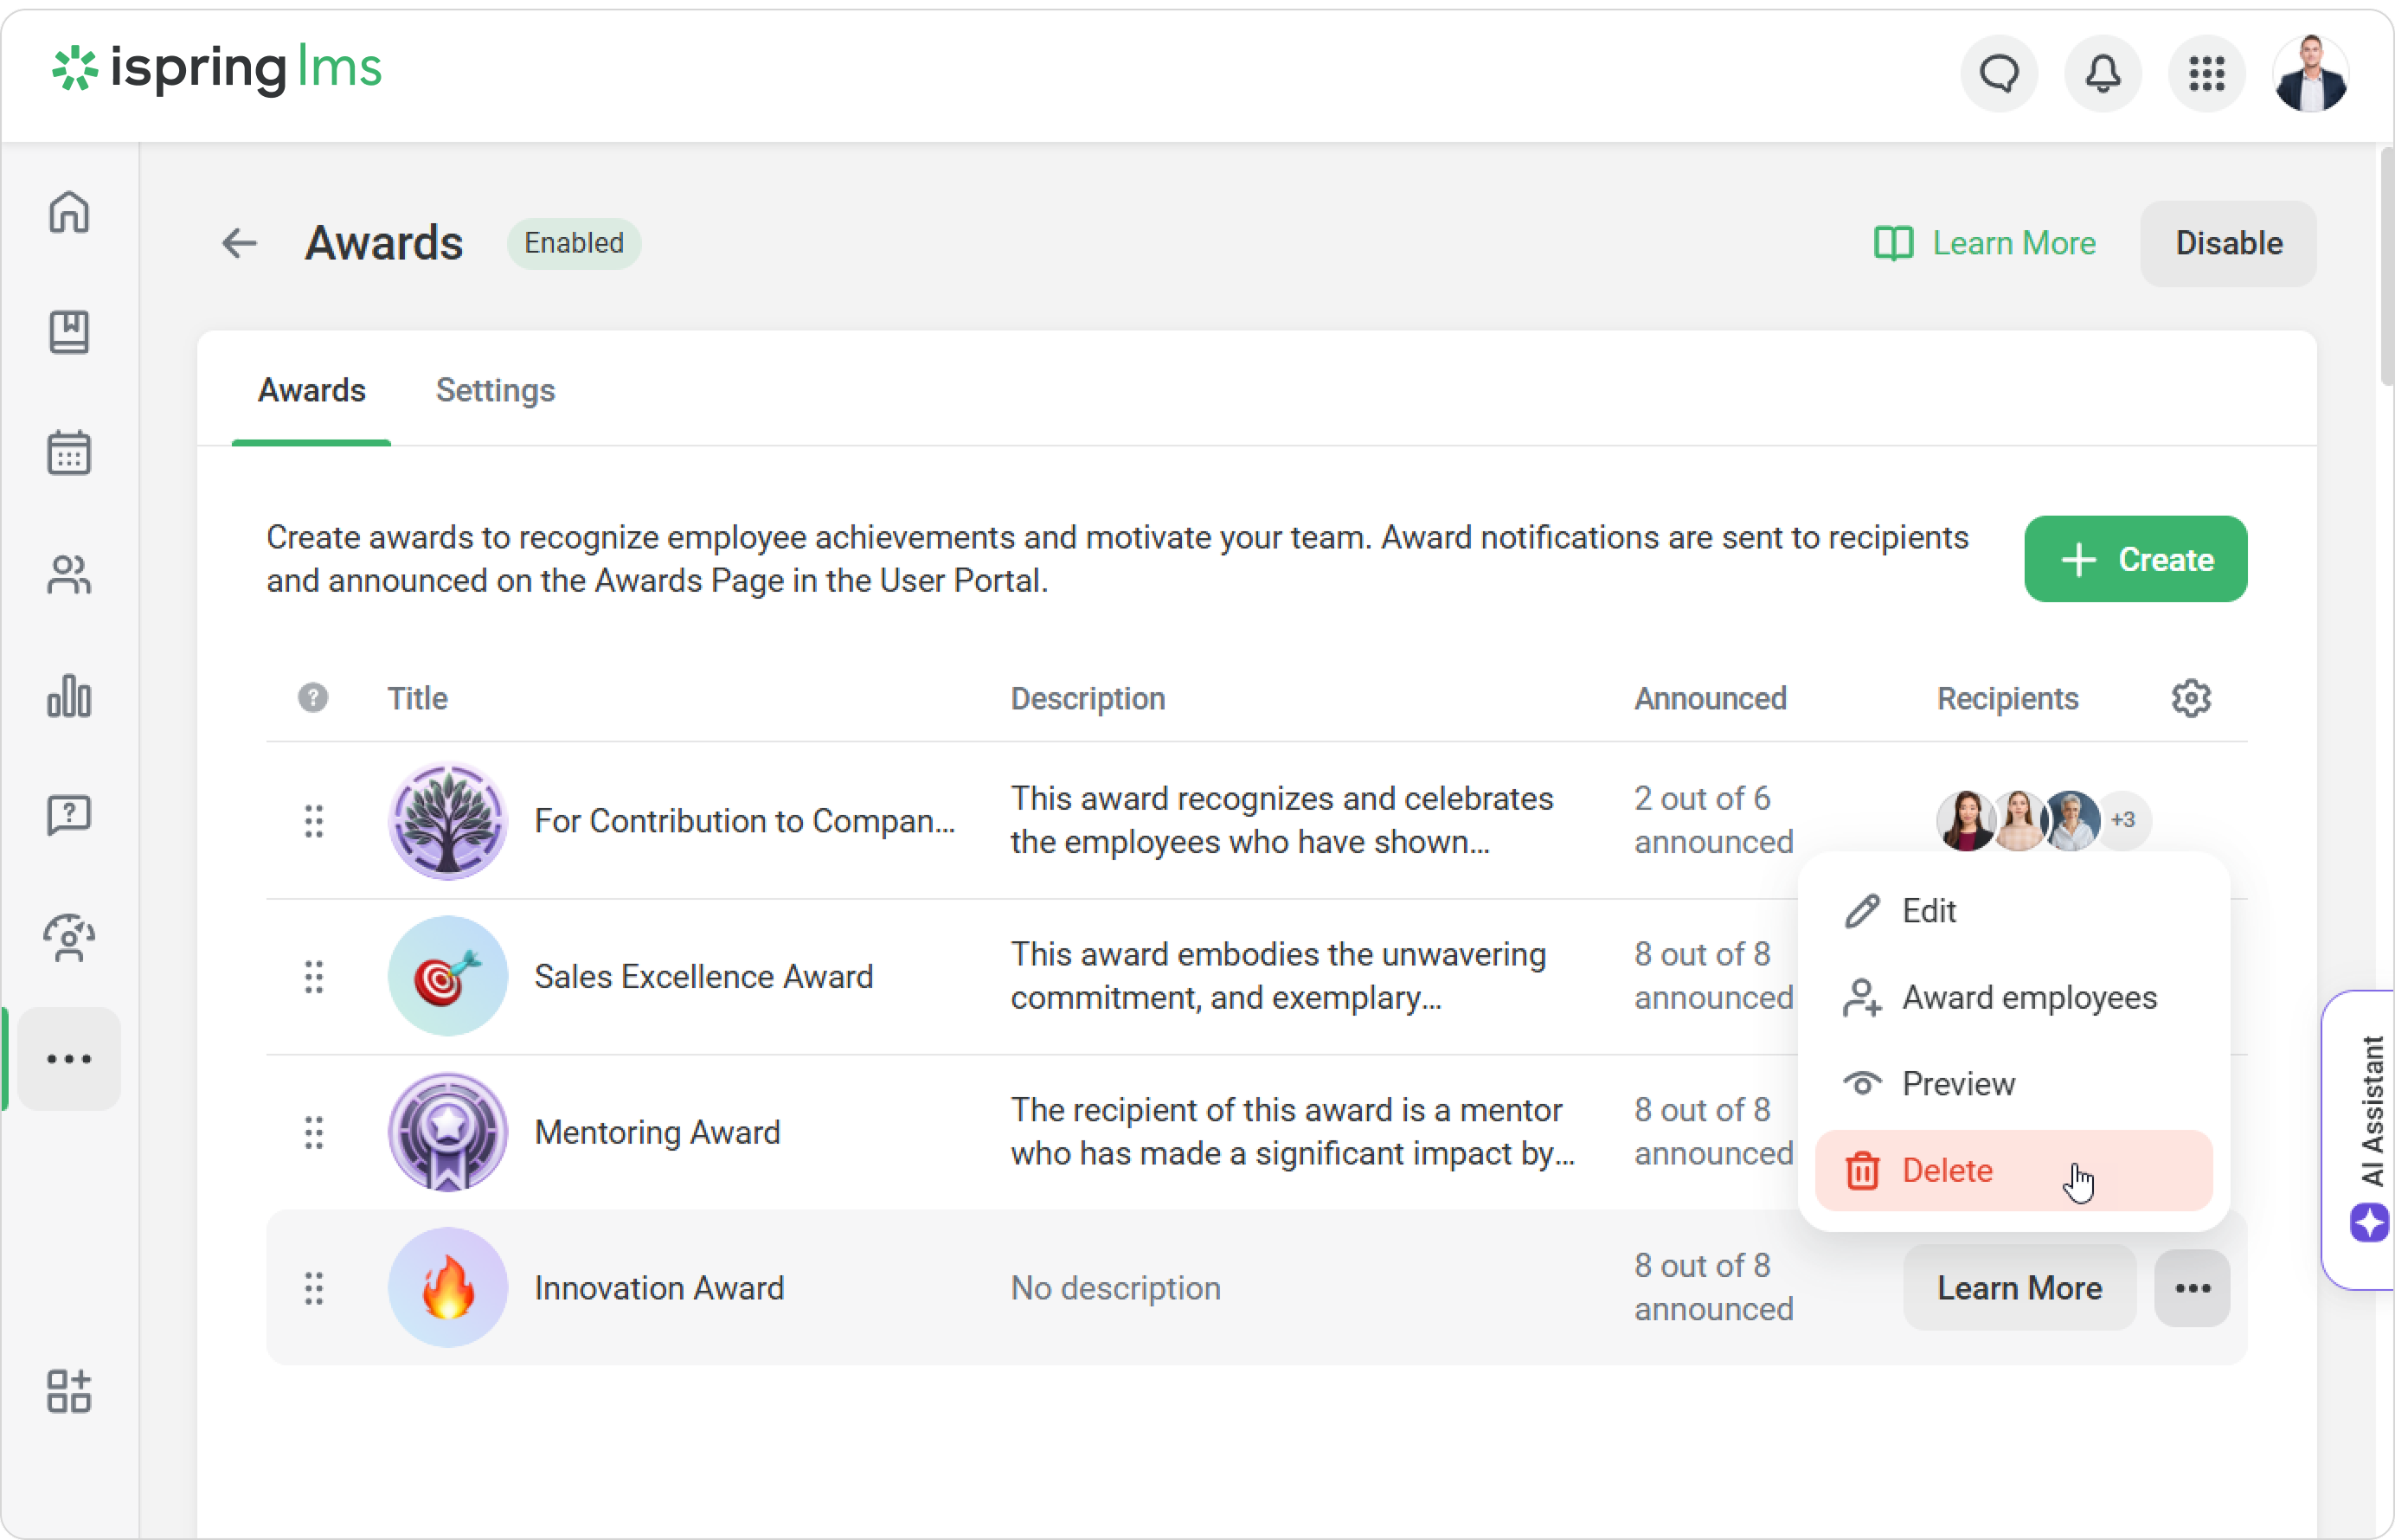Open the chat messages icon

[1999, 73]
